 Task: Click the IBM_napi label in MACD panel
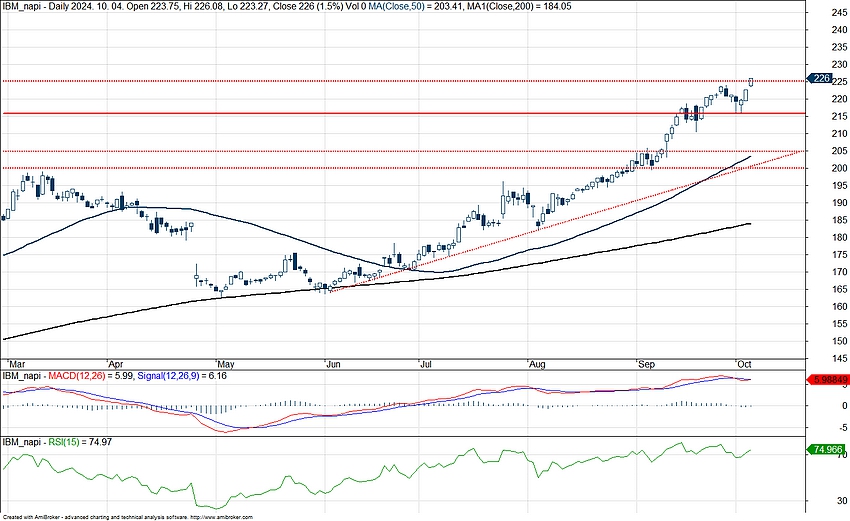pyautogui.click(x=21, y=375)
